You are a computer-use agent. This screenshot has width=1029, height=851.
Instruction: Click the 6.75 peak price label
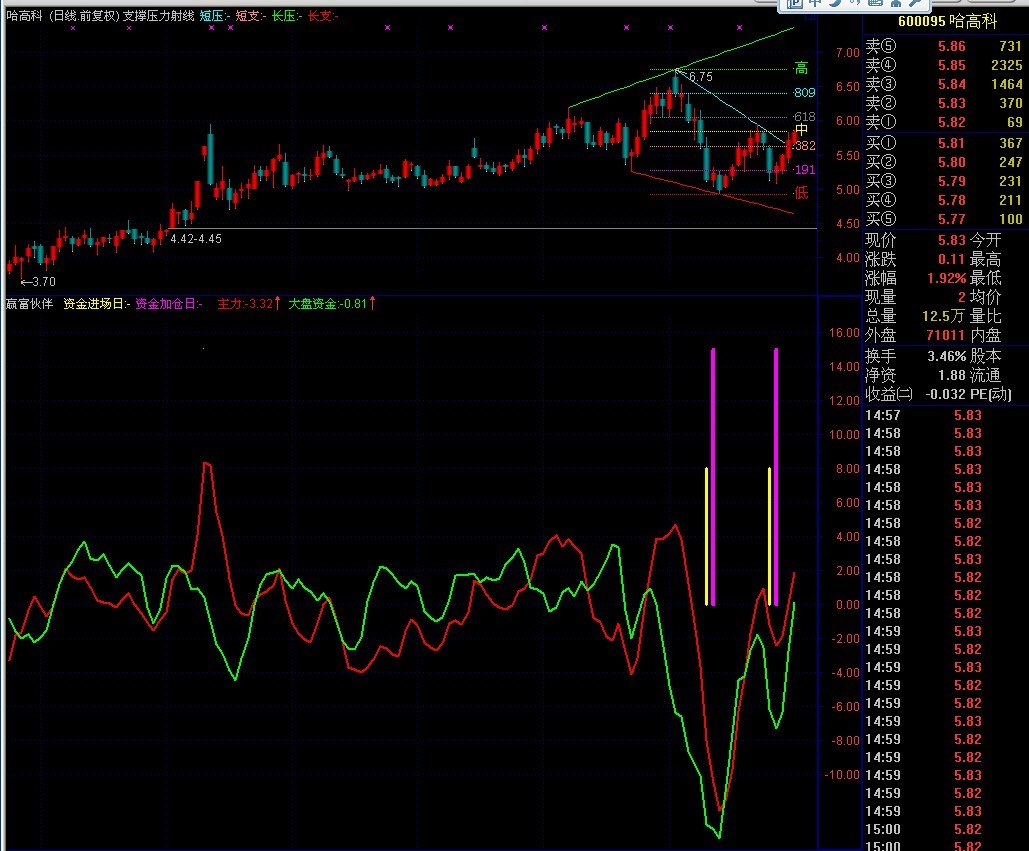[x=700, y=77]
